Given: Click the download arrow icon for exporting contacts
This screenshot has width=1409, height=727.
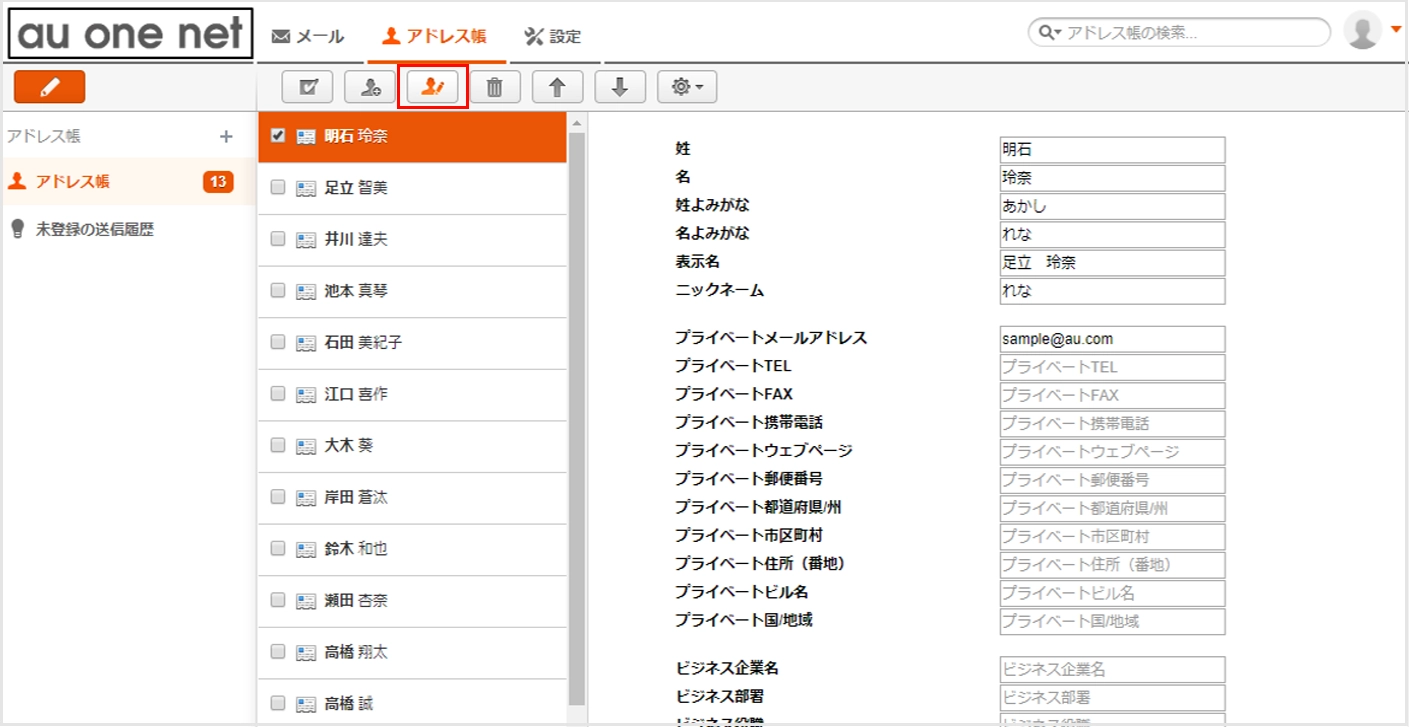Looking at the screenshot, I should (620, 86).
